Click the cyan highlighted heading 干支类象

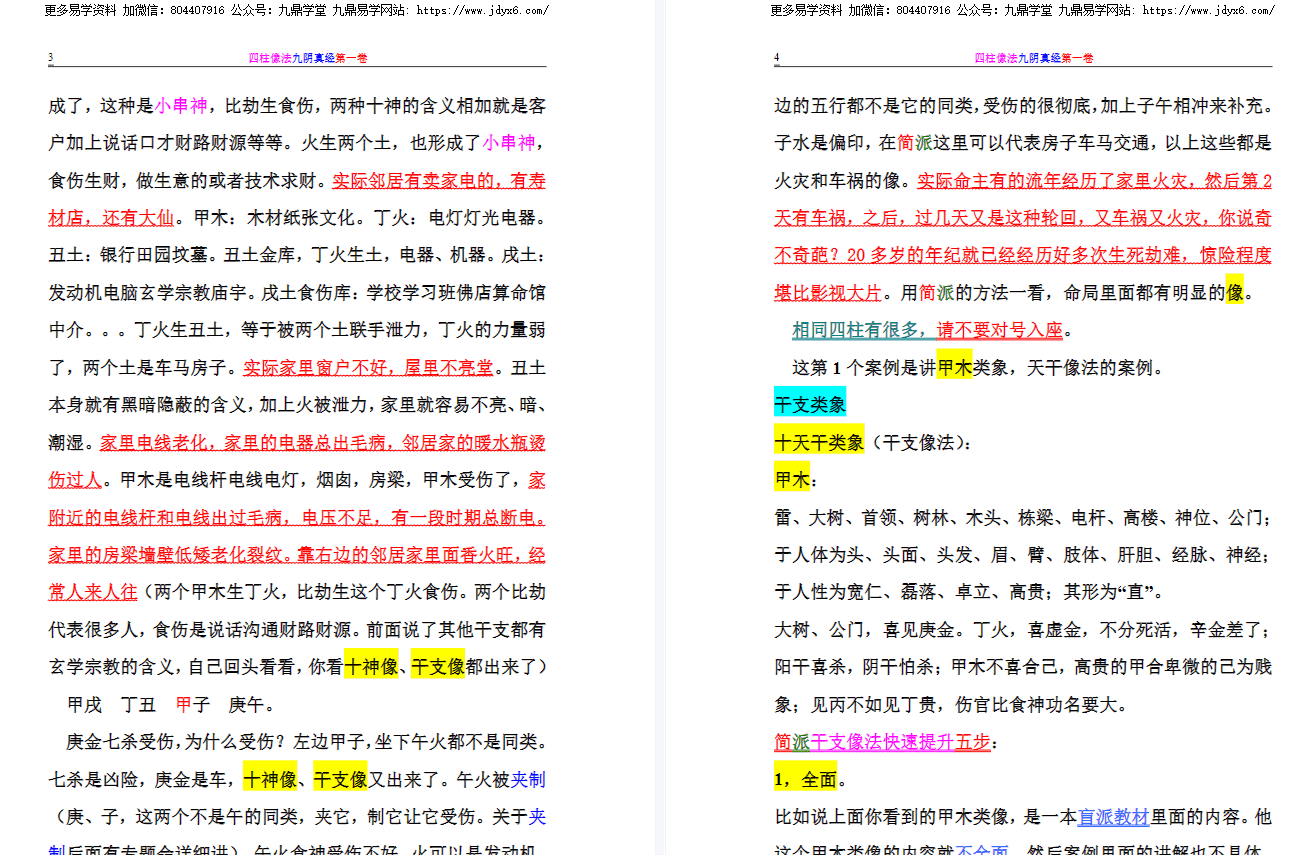click(810, 404)
